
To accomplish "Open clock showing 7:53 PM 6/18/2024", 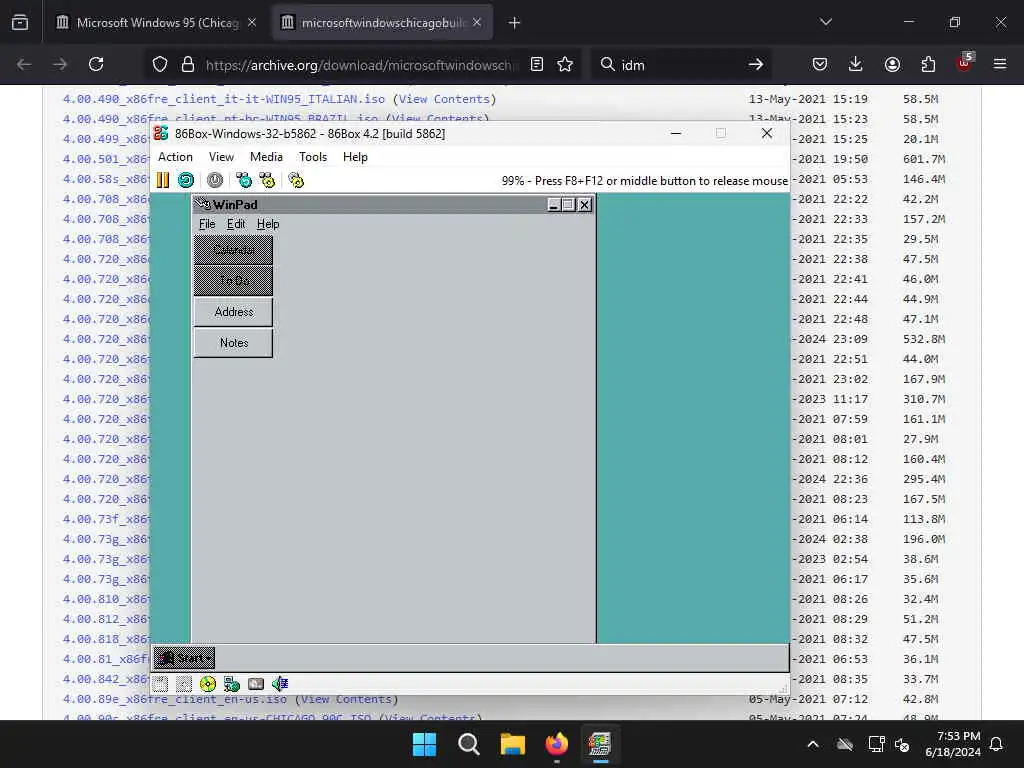I will point(953,744).
